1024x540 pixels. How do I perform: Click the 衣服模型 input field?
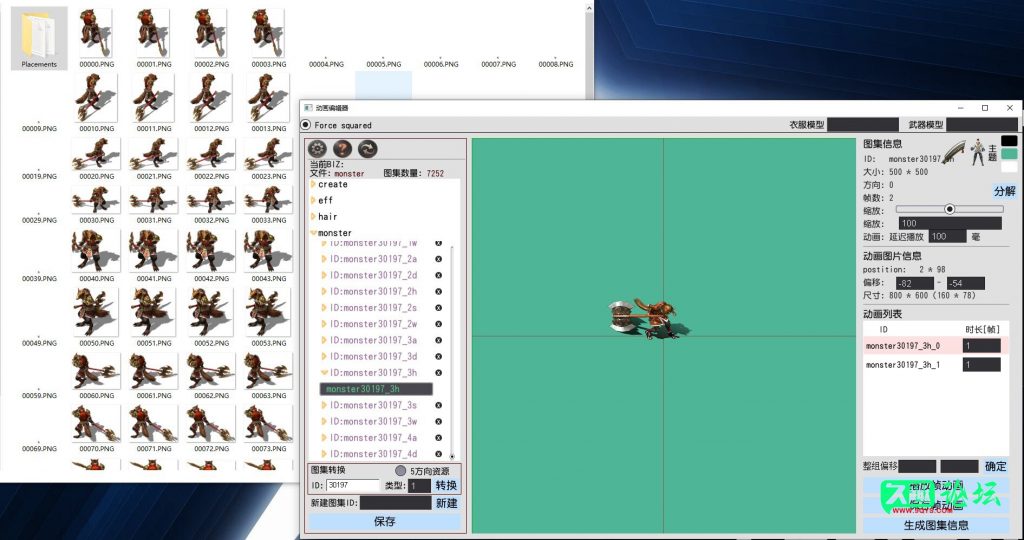pyautogui.click(x=863, y=125)
